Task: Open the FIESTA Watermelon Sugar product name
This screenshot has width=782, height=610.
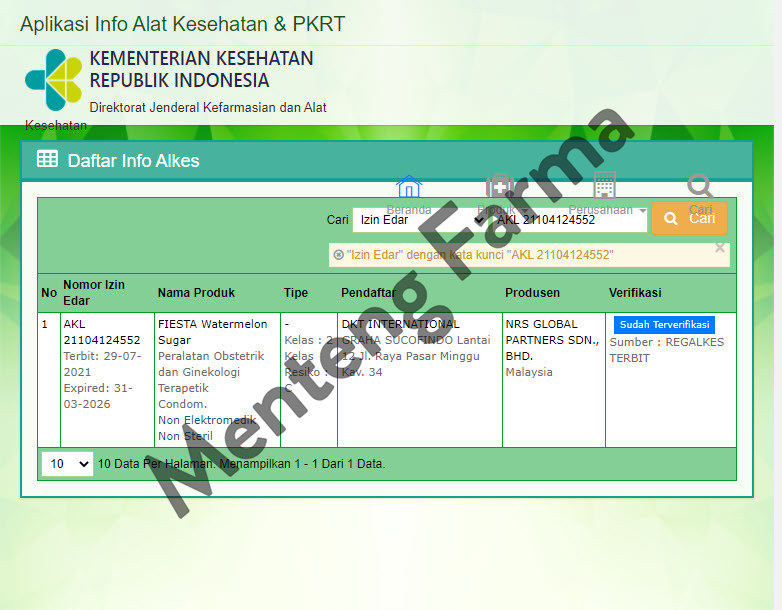Action: tap(213, 332)
